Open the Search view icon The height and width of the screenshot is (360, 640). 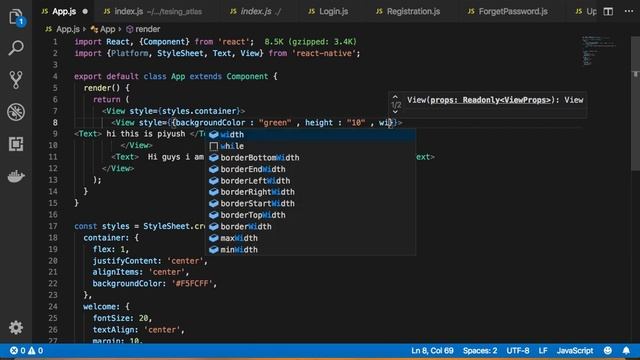16,48
